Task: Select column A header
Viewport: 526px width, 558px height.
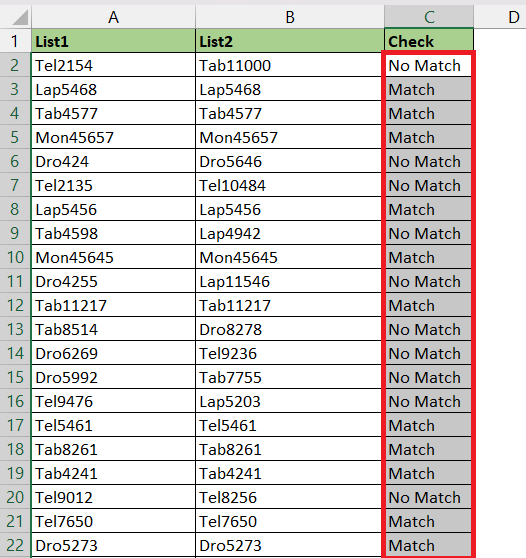Action: (x=114, y=17)
